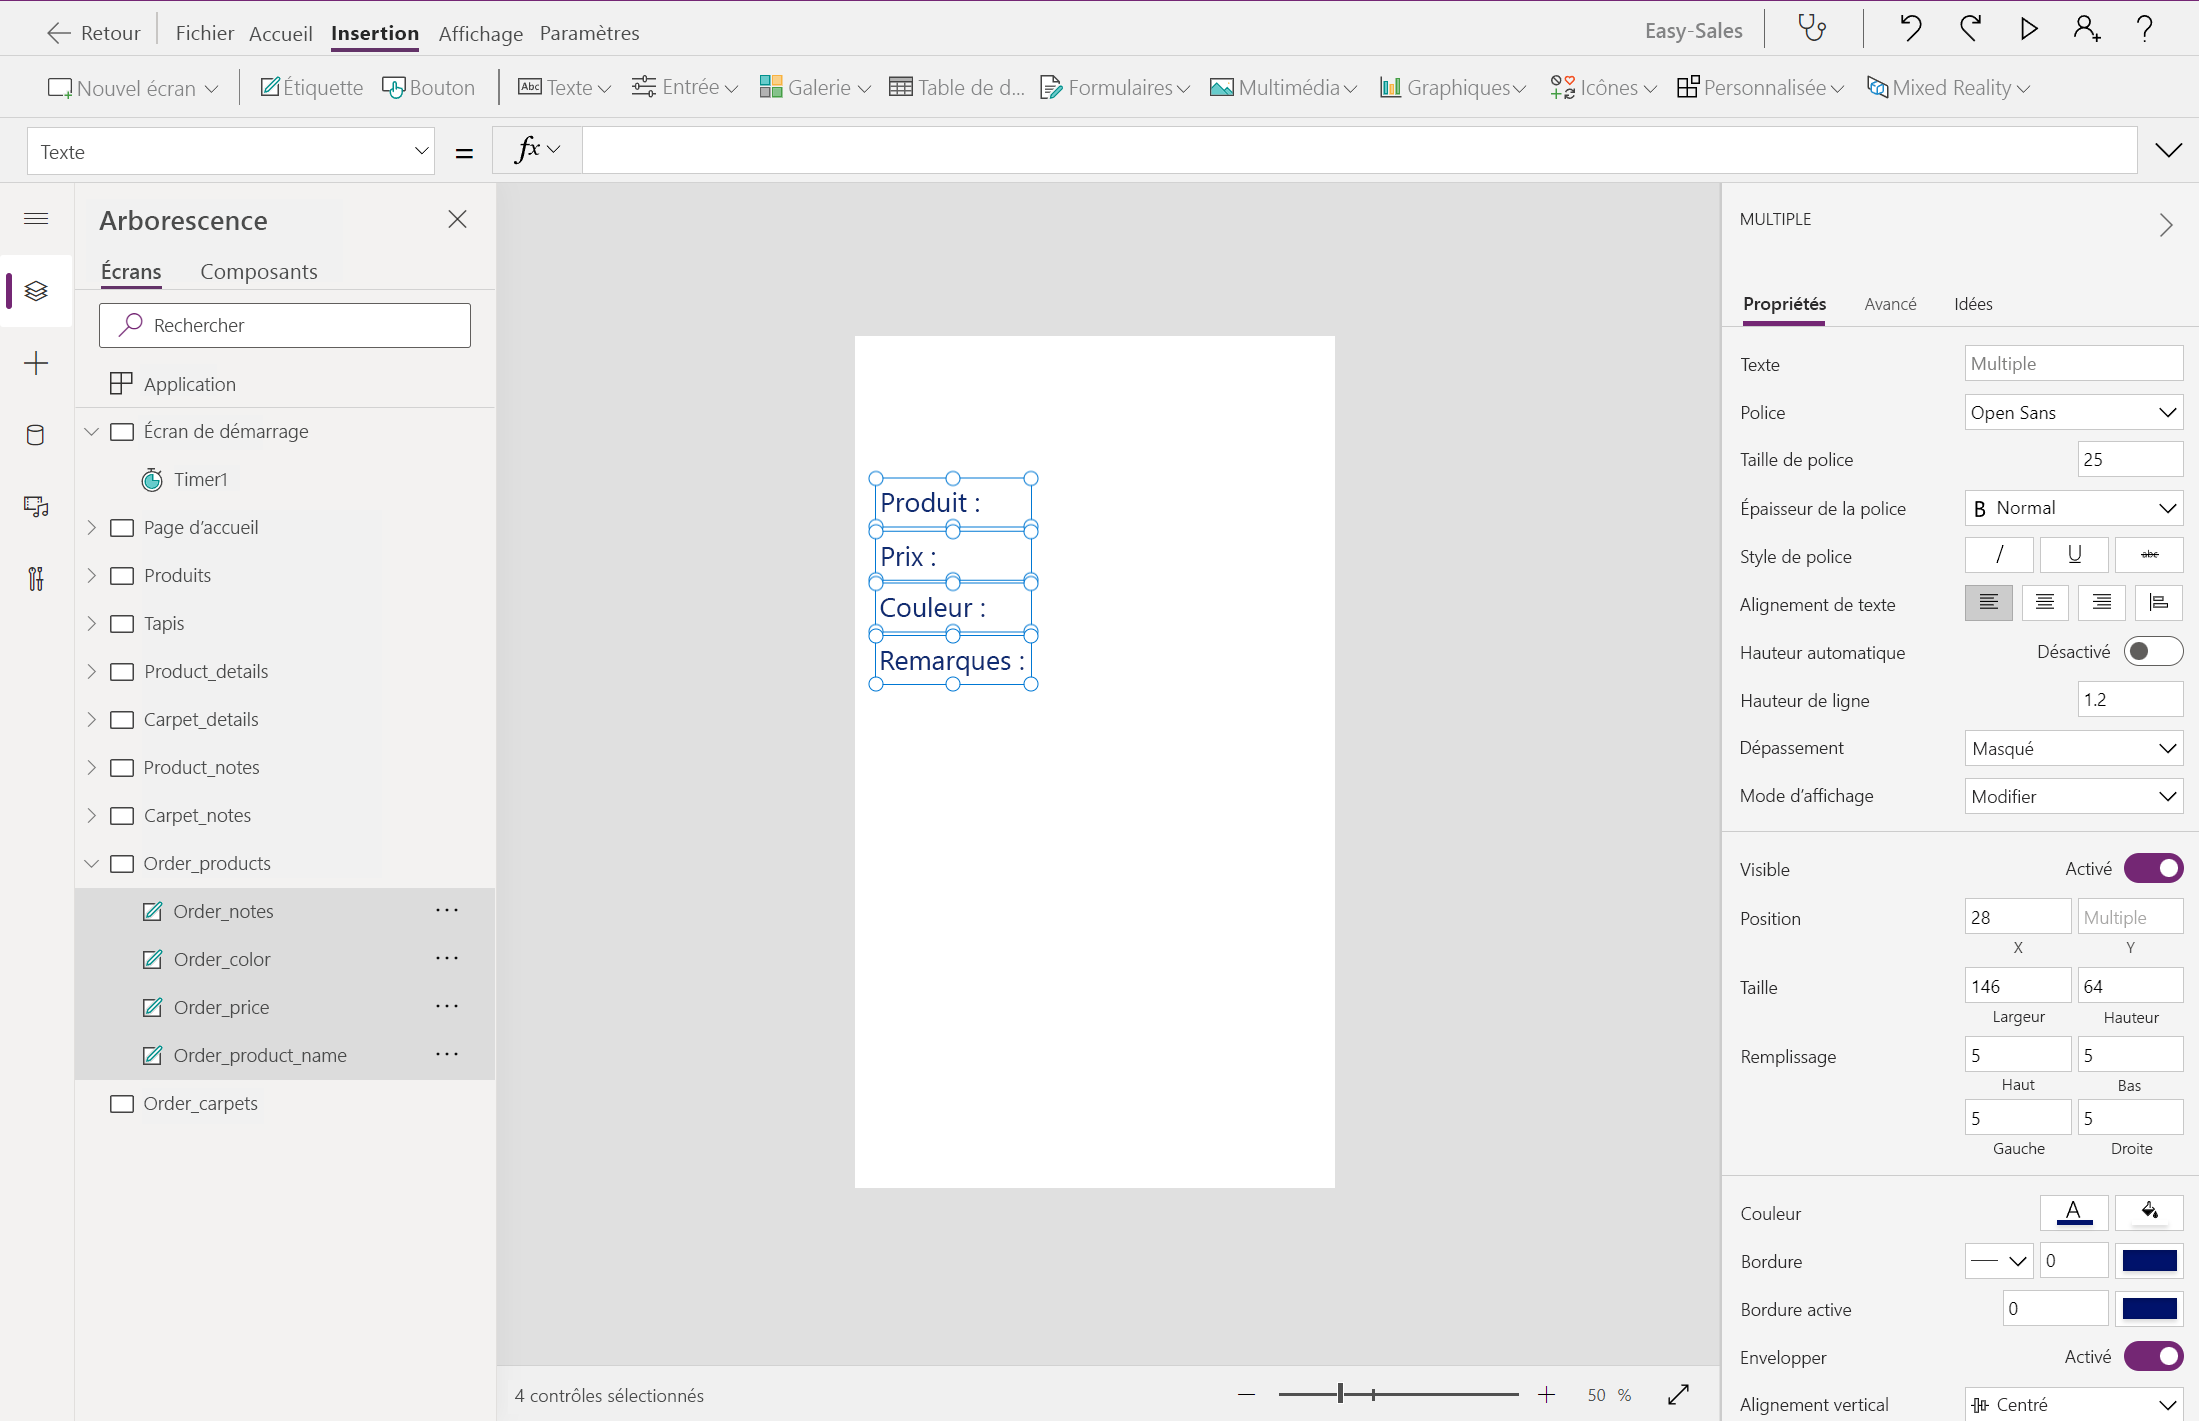The image size is (2199, 1421).
Task: Click the Italic style button
Action: pos(1998,555)
